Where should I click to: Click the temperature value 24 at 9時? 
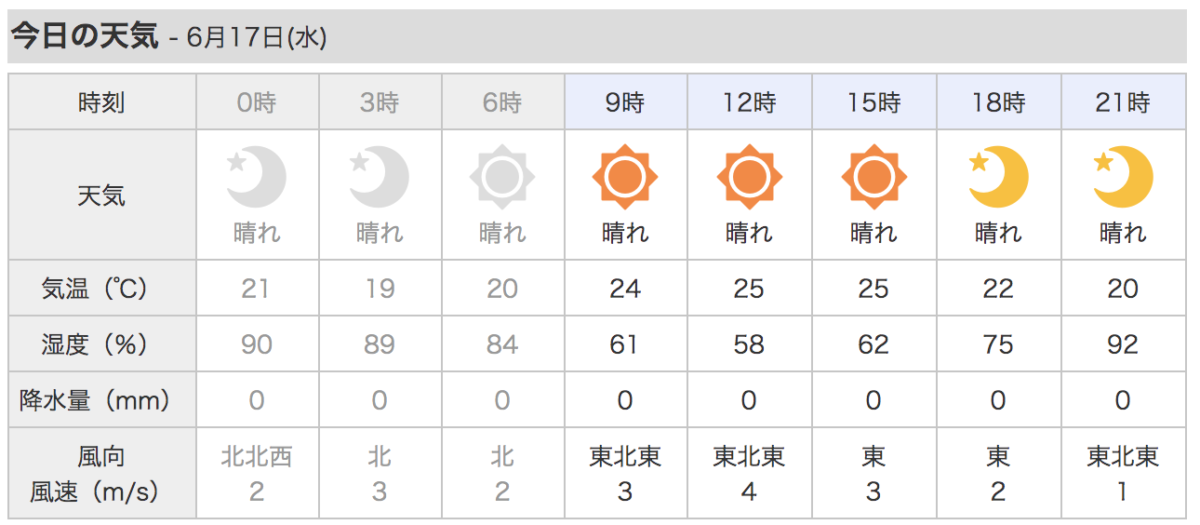625,289
